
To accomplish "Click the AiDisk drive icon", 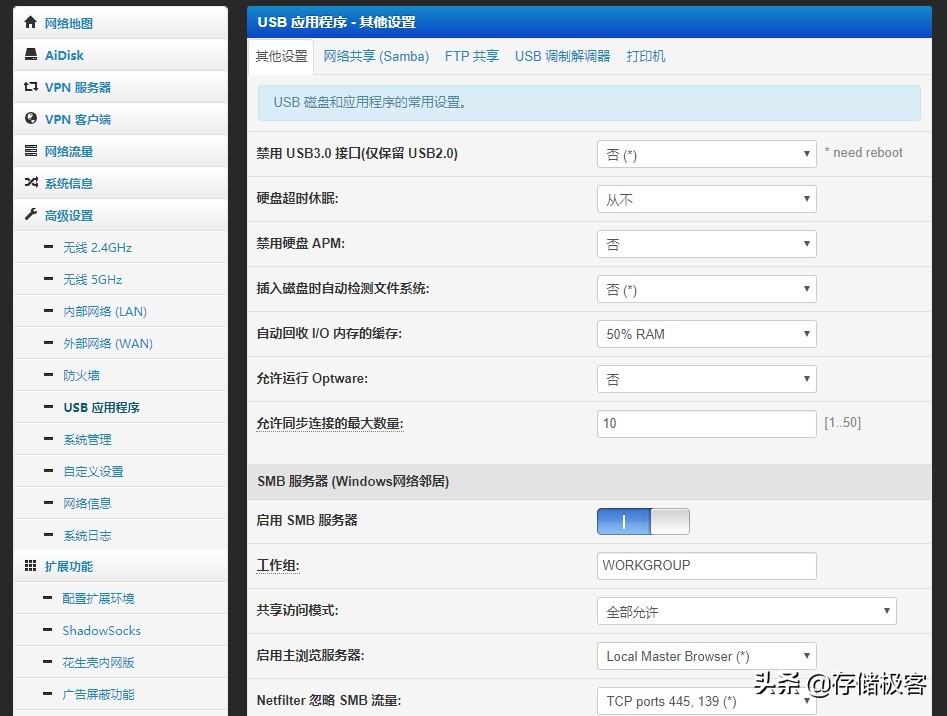I will (x=31, y=55).
